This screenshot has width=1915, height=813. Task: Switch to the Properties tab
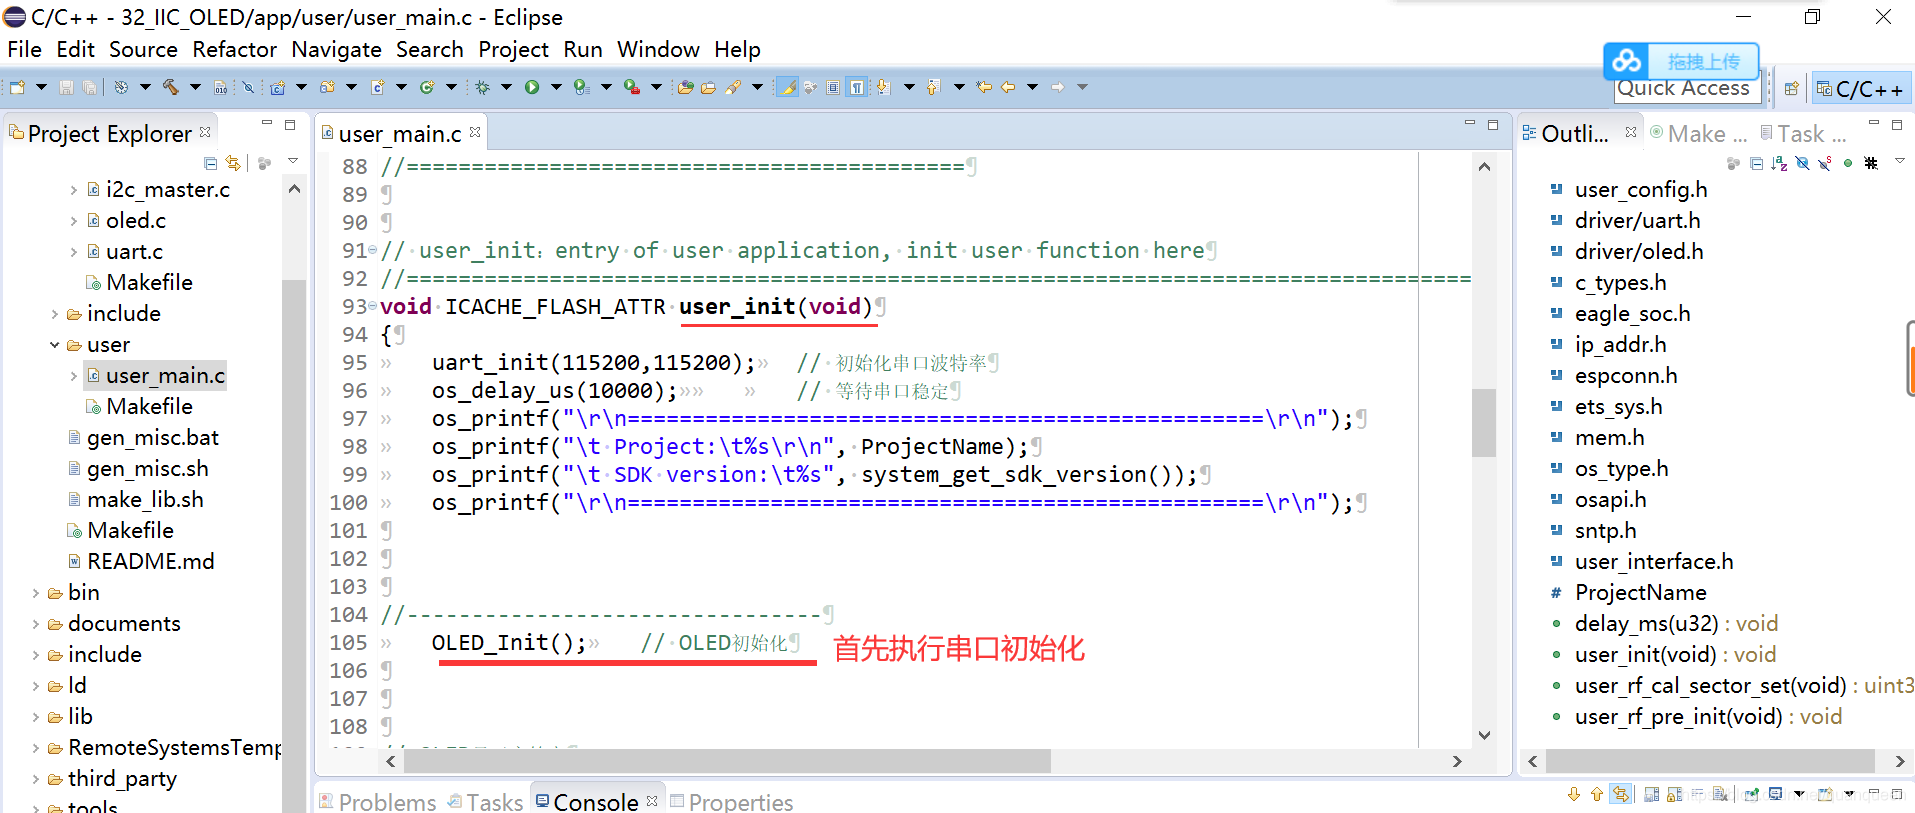point(732,801)
